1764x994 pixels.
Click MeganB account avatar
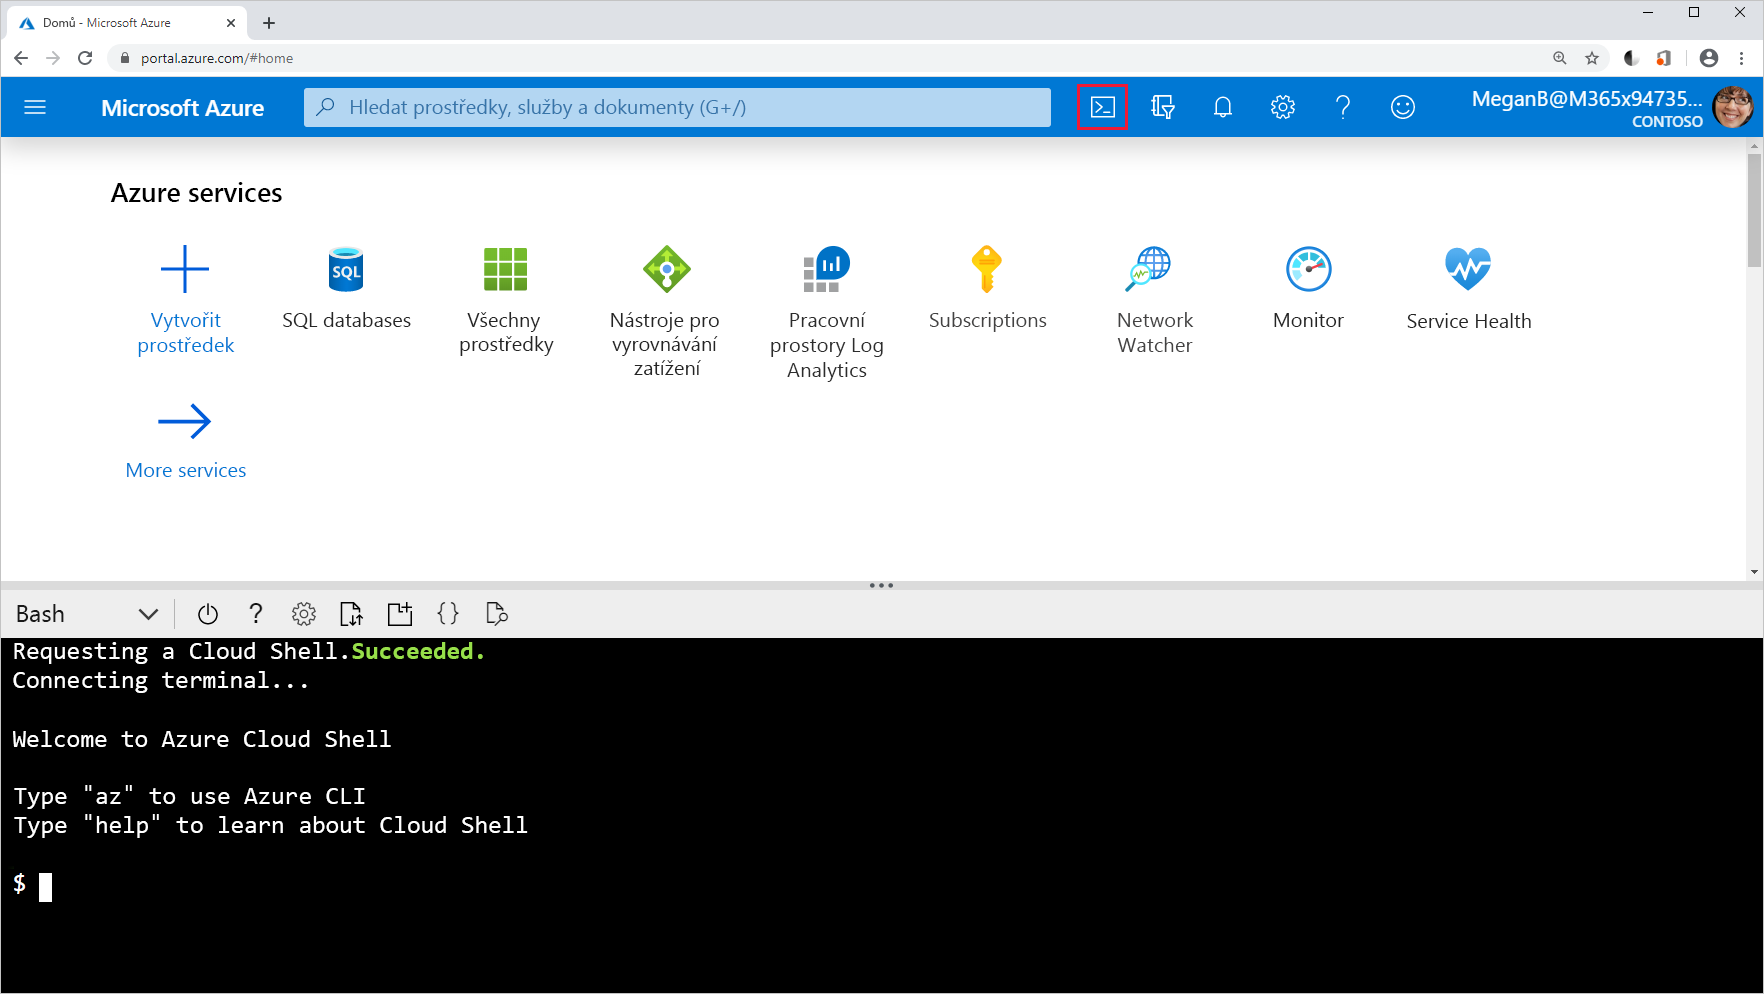pyautogui.click(x=1732, y=107)
